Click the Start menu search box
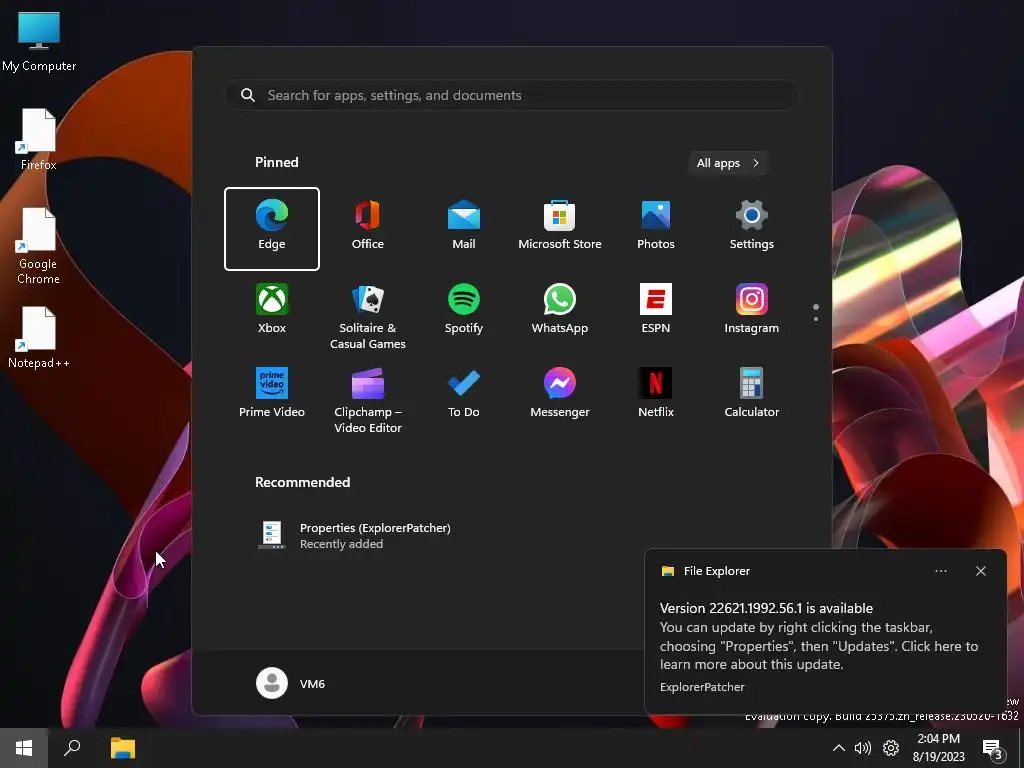The height and width of the screenshot is (768, 1024). click(512, 95)
